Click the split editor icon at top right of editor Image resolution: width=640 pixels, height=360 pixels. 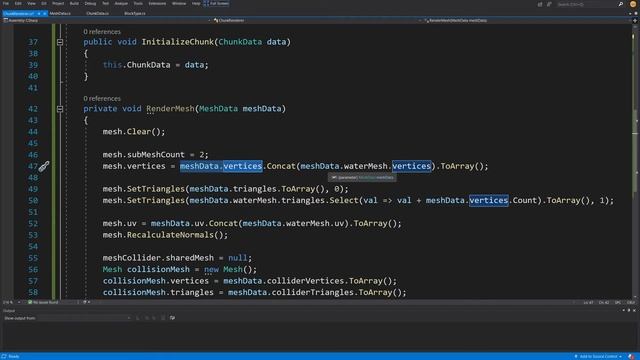pos(635,20)
